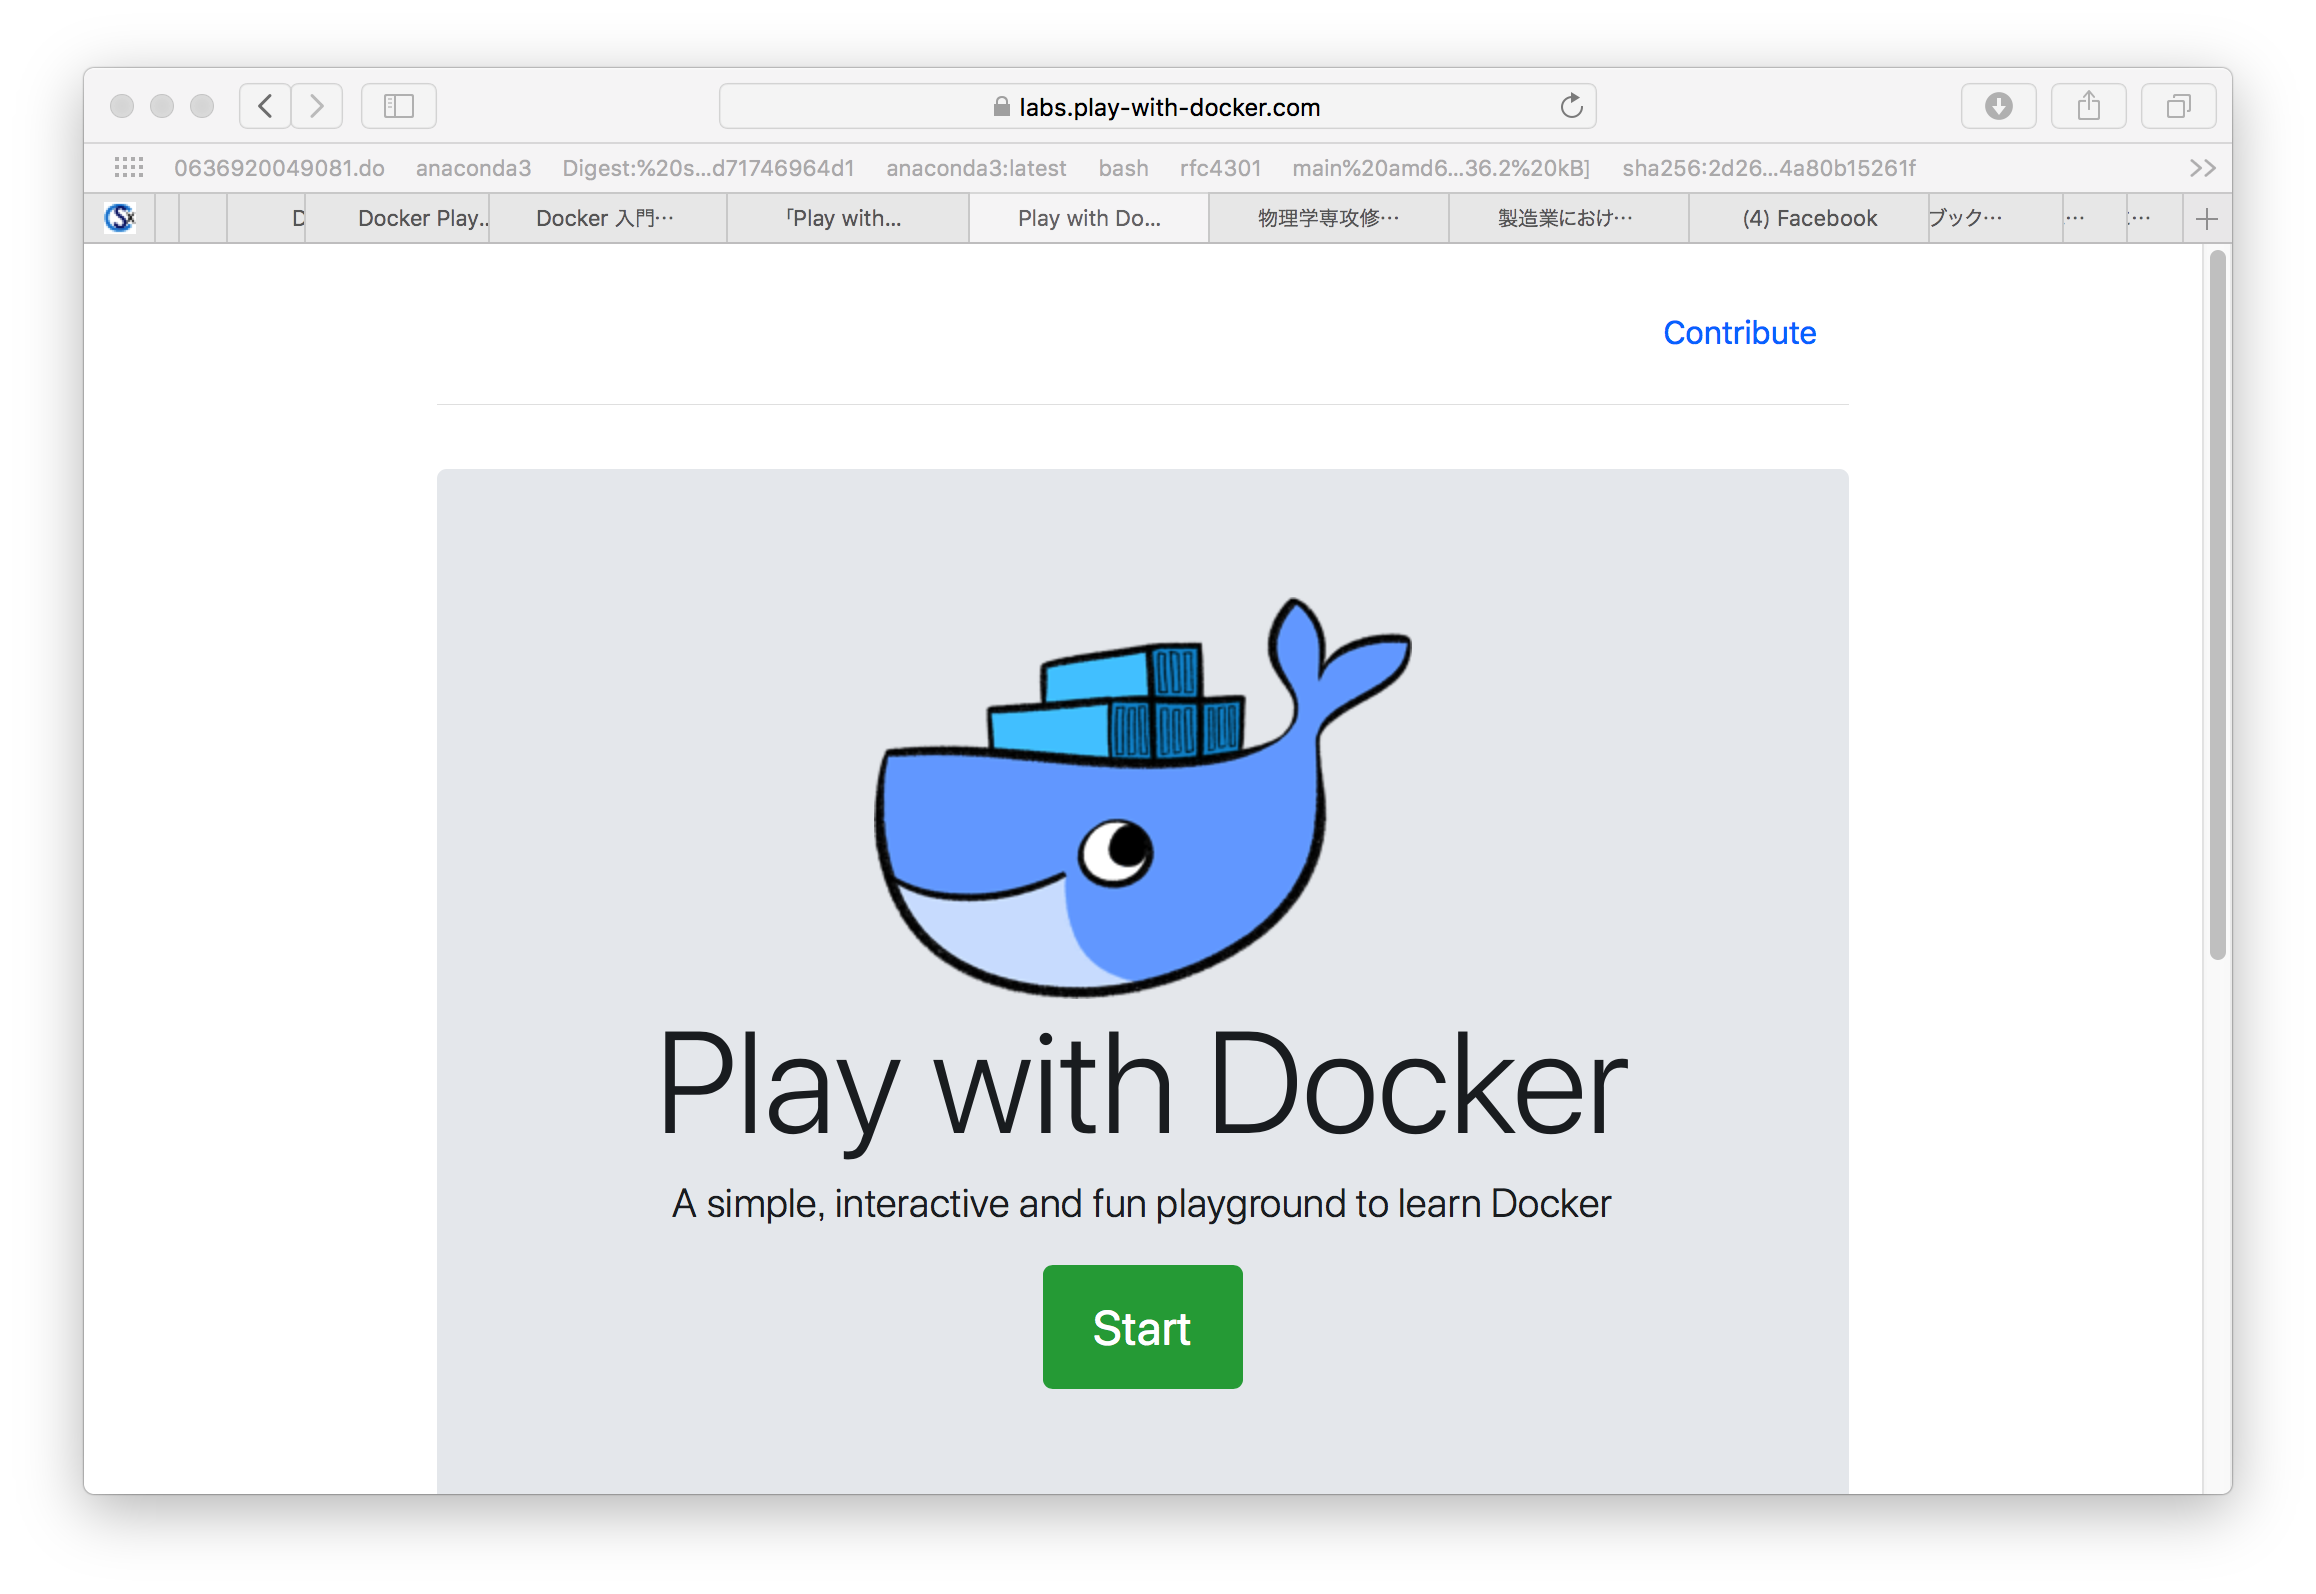Click the plus icon for new tab
Screen dimensions: 2316x1594
(x=2206, y=219)
